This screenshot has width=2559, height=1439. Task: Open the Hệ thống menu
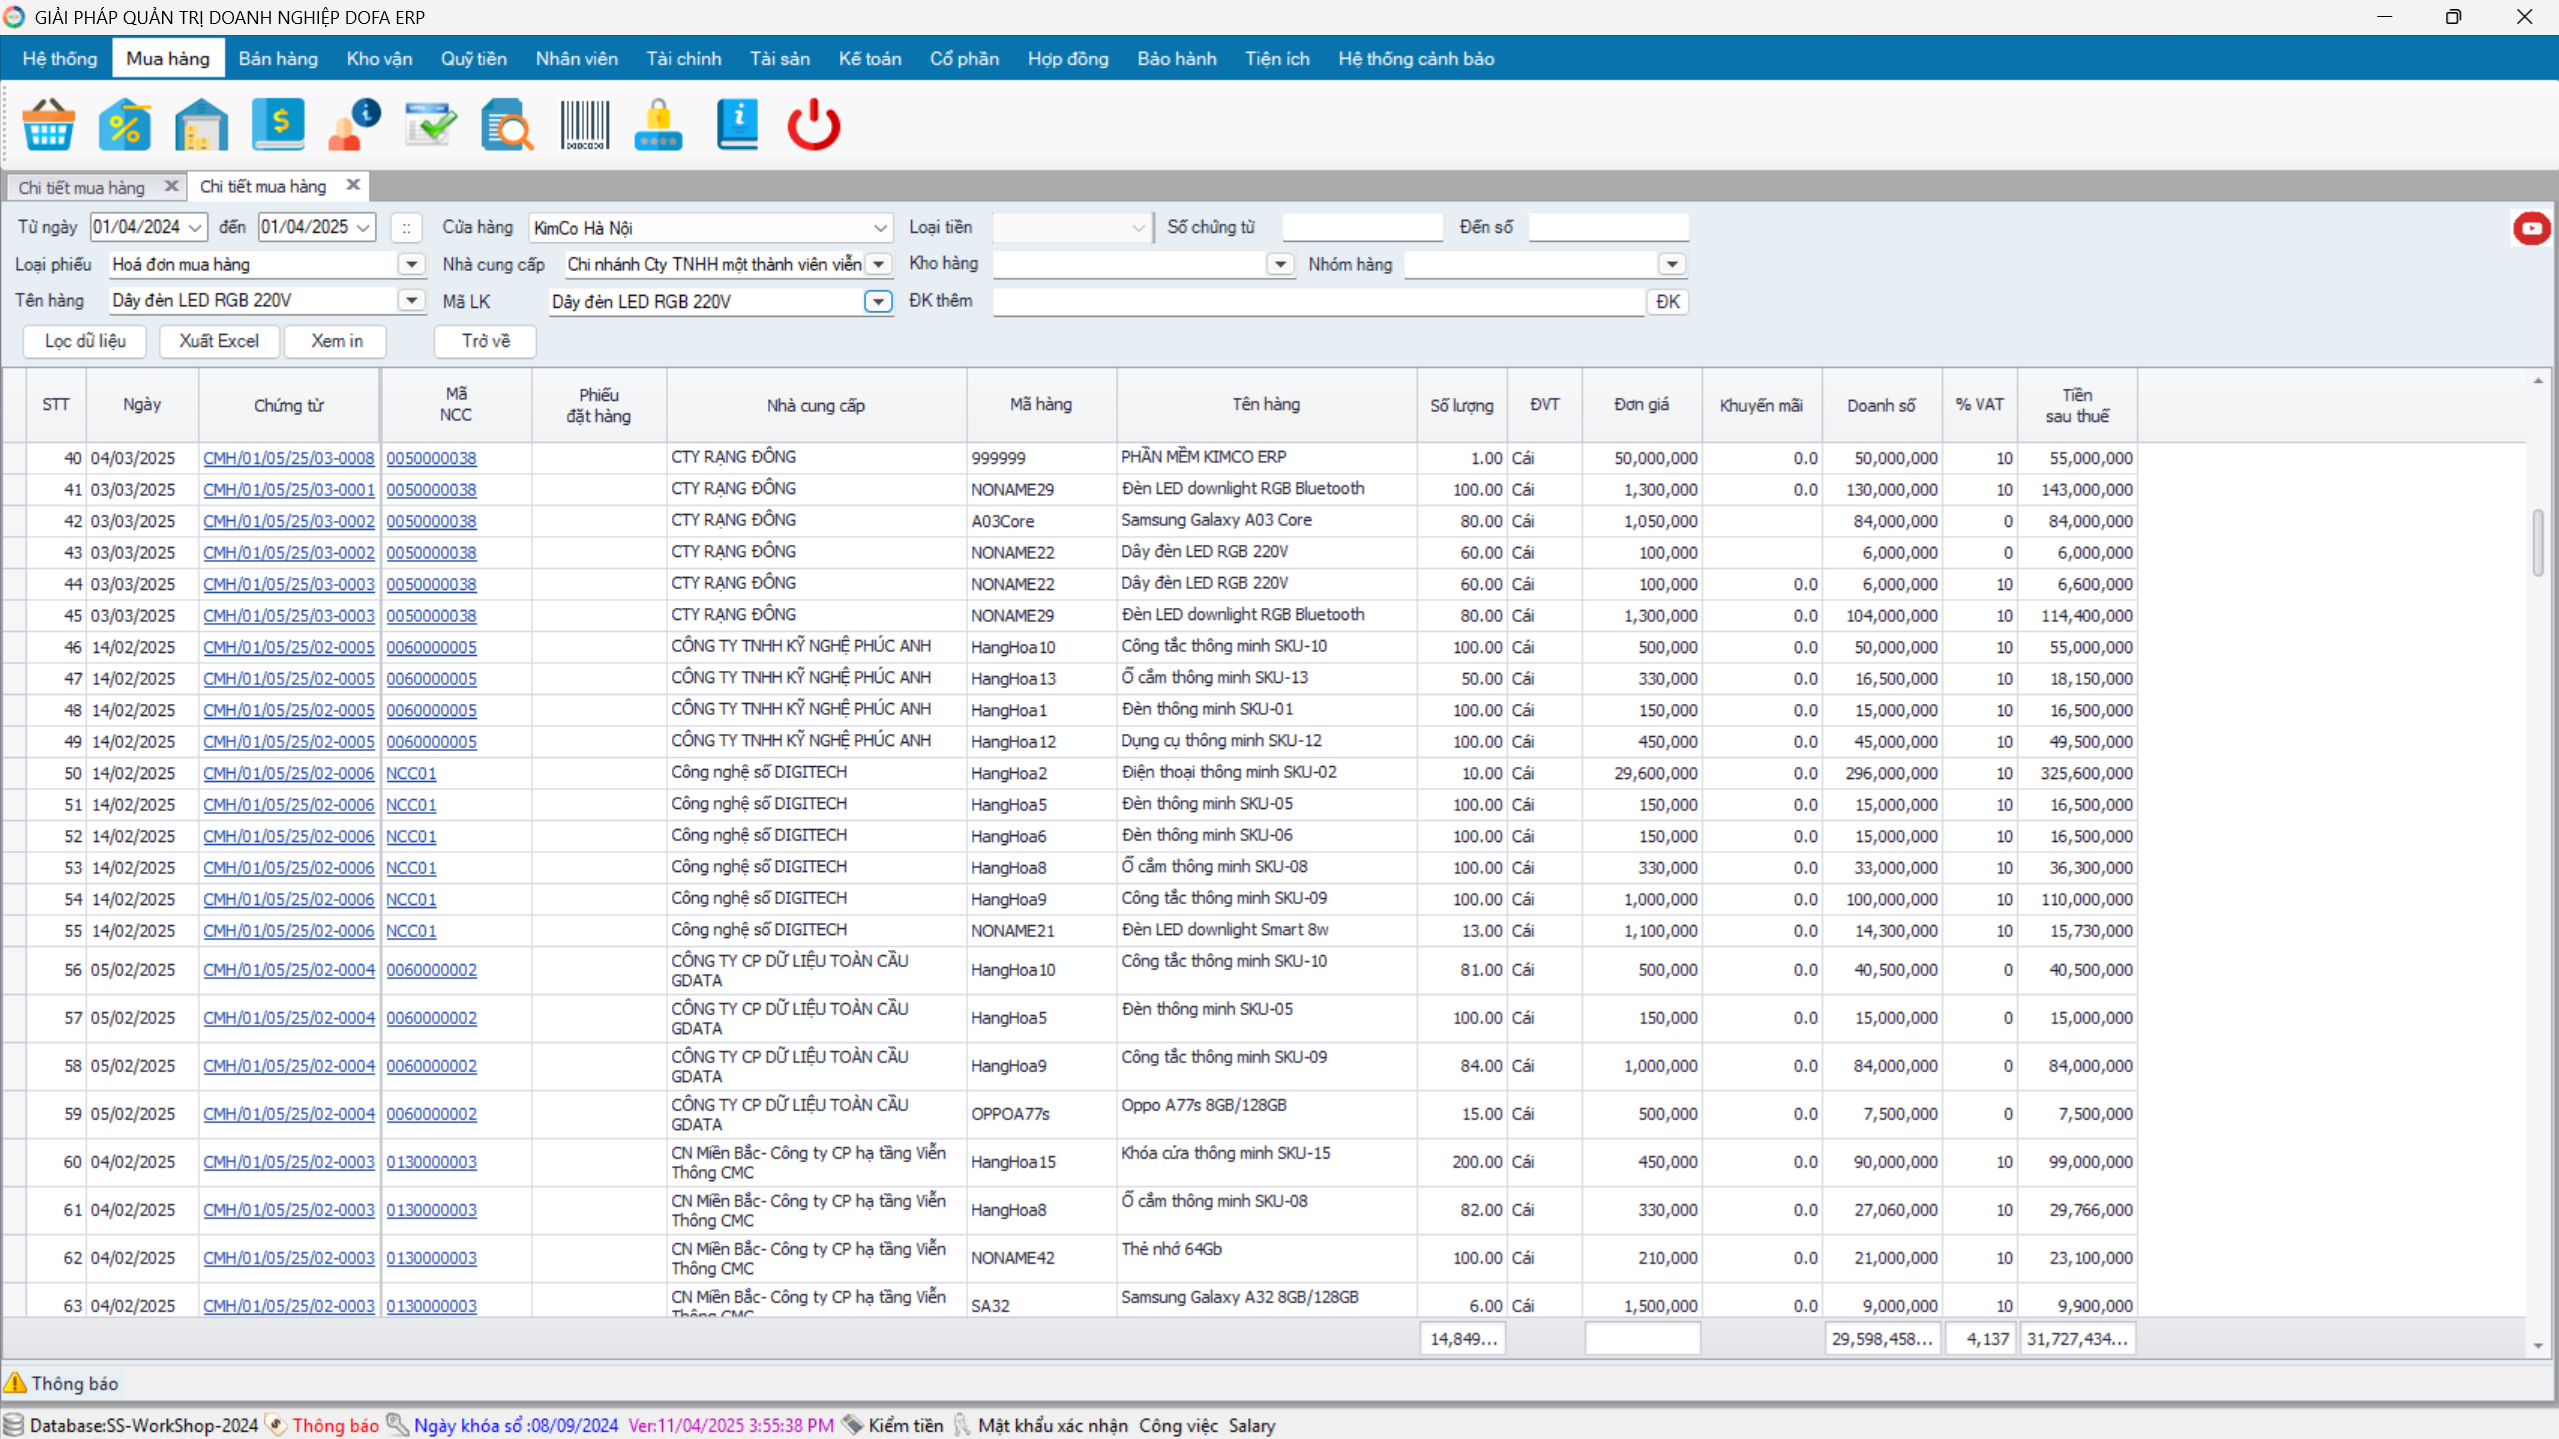60,58
